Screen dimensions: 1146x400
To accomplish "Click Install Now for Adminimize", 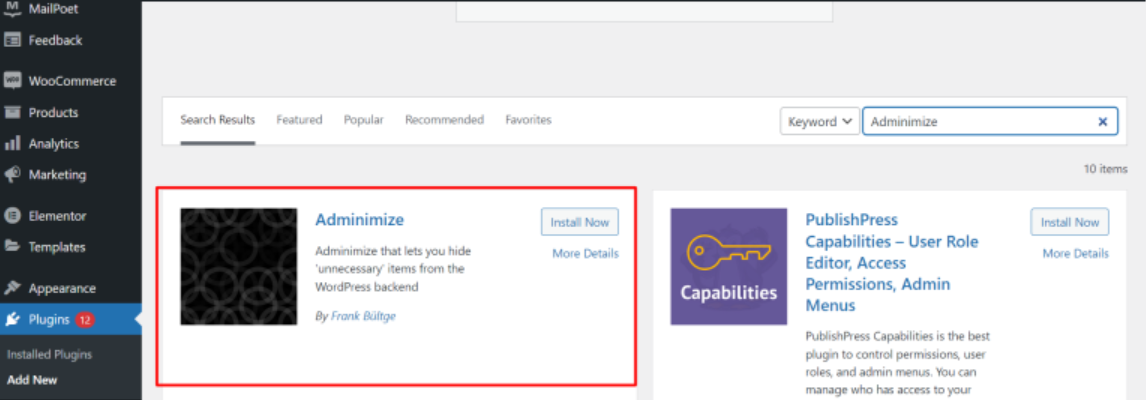I will pyautogui.click(x=580, y=222).
